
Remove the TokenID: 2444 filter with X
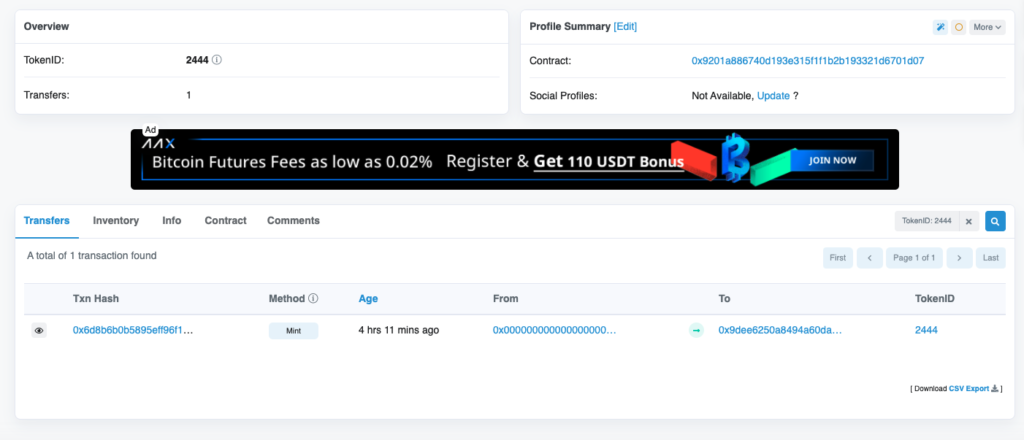pos(969,221)
